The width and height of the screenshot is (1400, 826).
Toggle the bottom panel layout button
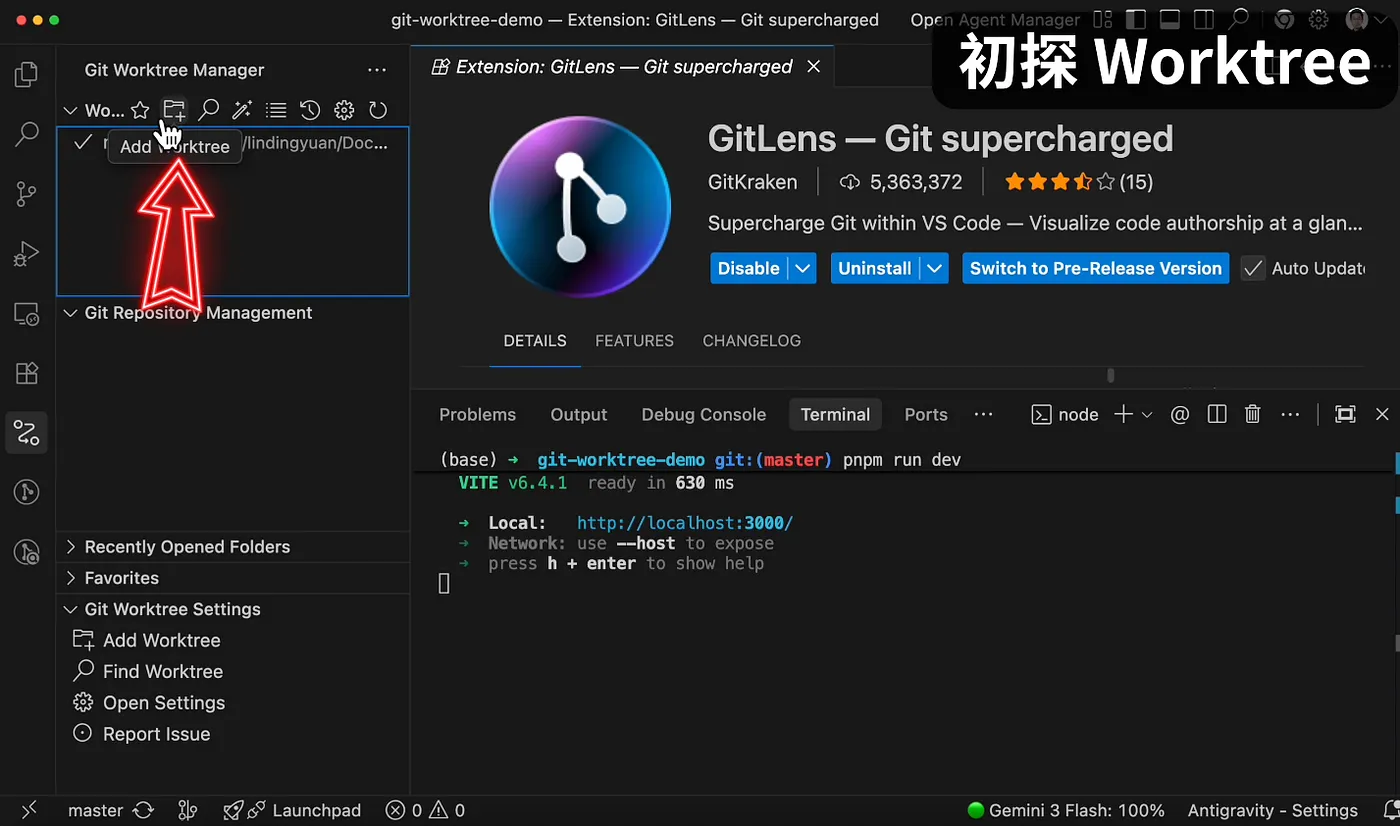1170,20
